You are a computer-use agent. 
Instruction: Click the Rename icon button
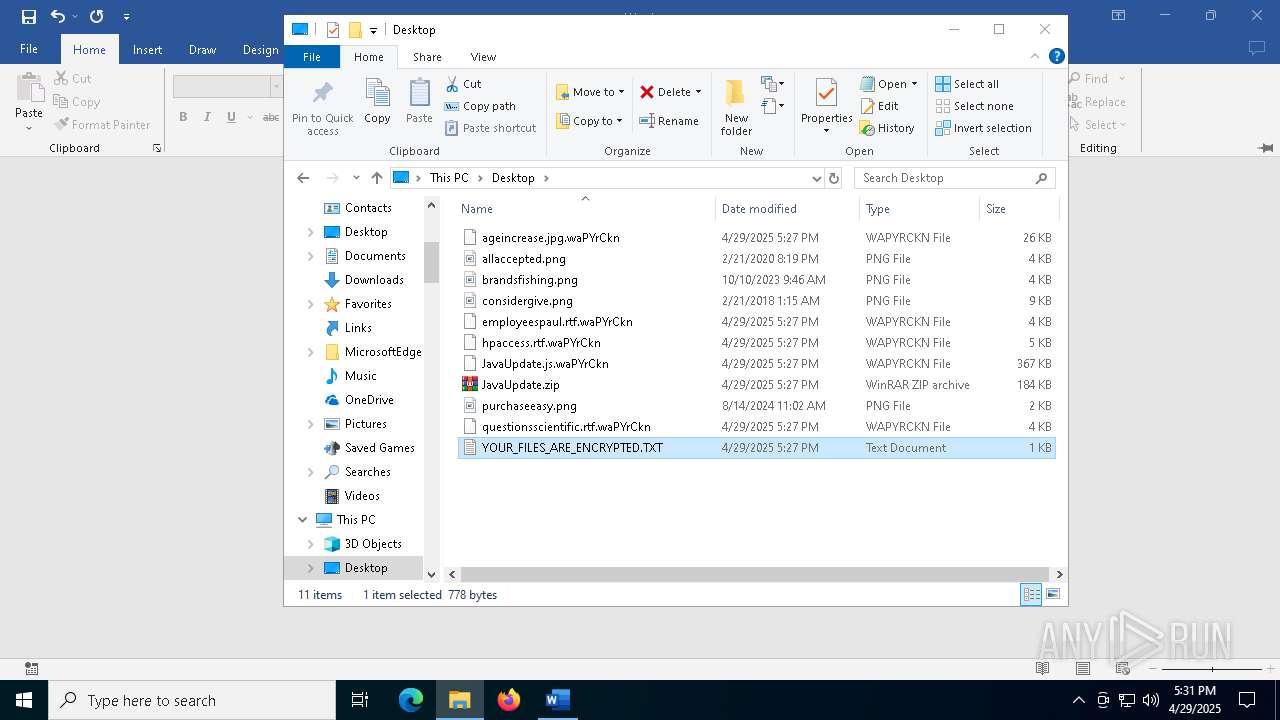click(669, 121)
